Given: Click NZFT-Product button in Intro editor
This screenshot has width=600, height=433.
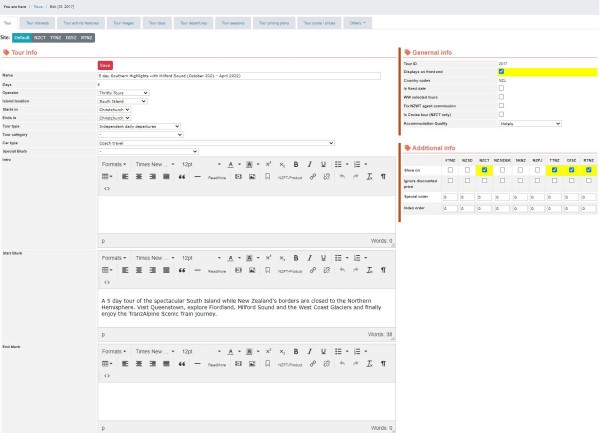Looking at the screenshot, I should click(290, 177).
